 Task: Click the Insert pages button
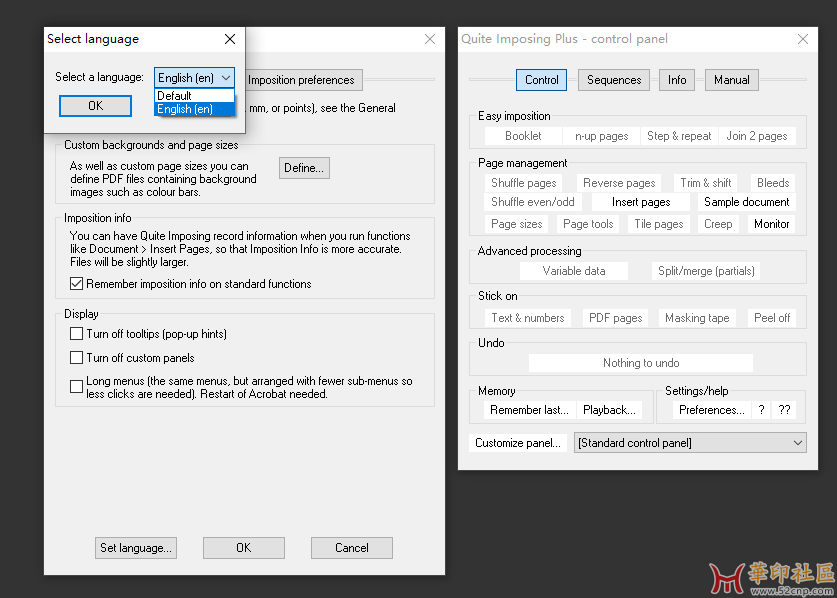(641, 202)
